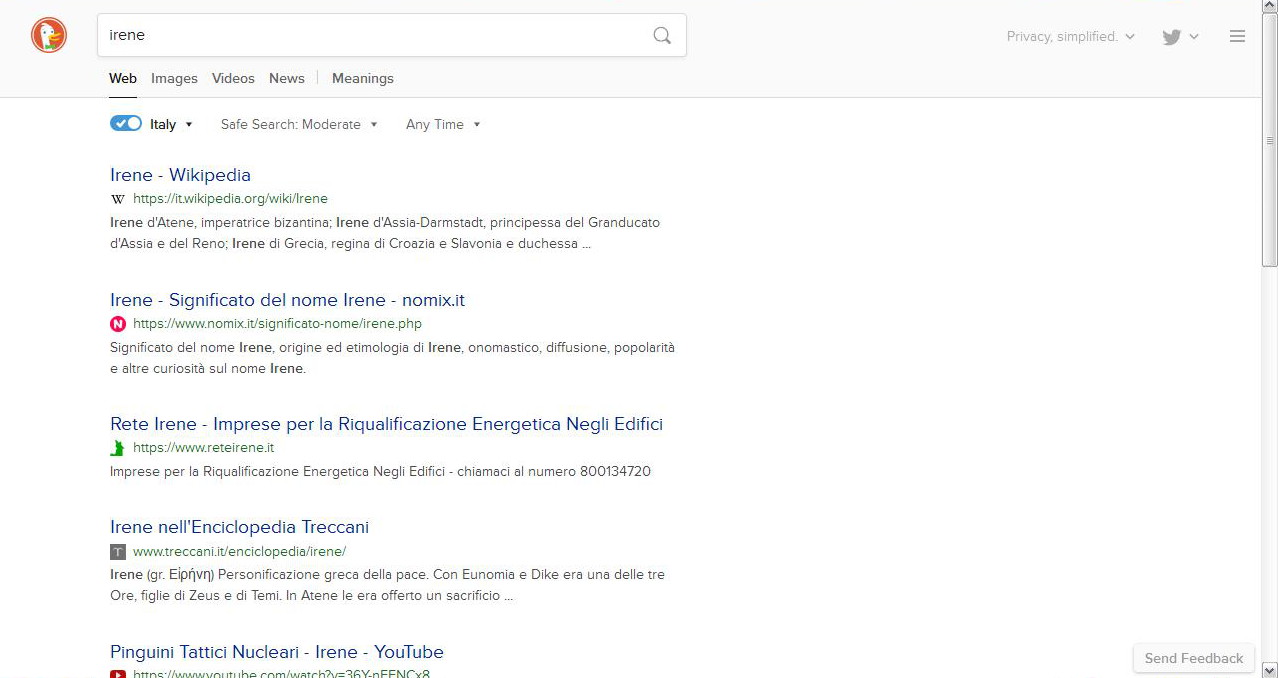Switch to the News tab

(x=287, y=78)
